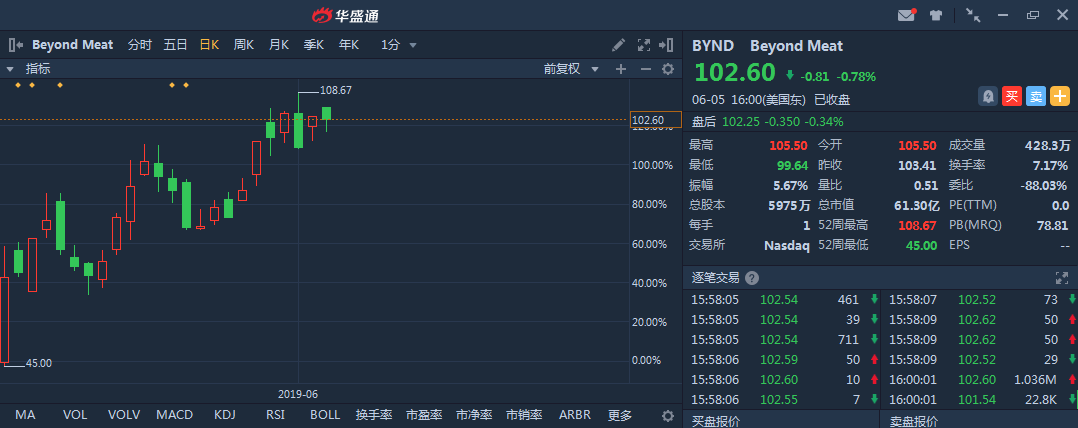This screenshot has height=428, width=1078.
Task: Open the 前复权 adjustment dropdown
Action: (571, 69)
